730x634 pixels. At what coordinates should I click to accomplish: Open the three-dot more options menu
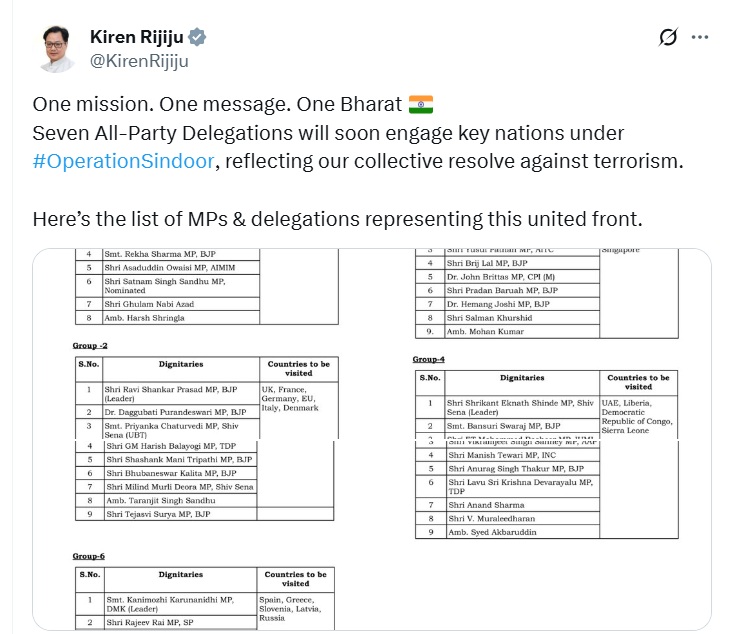point(700,37)
